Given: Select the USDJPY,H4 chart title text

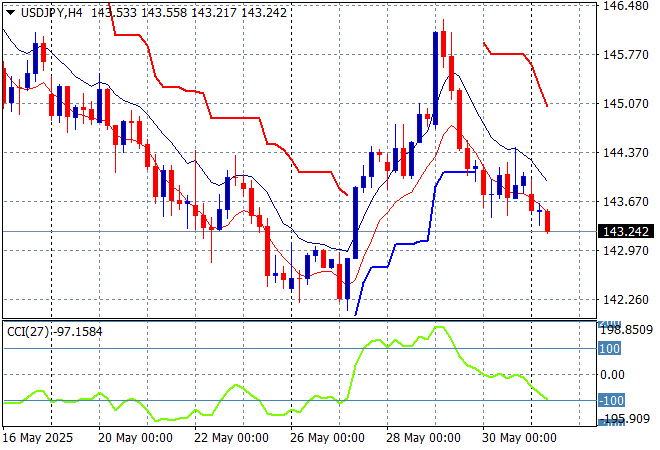Looking at the screenshot, I should point(52,11).
